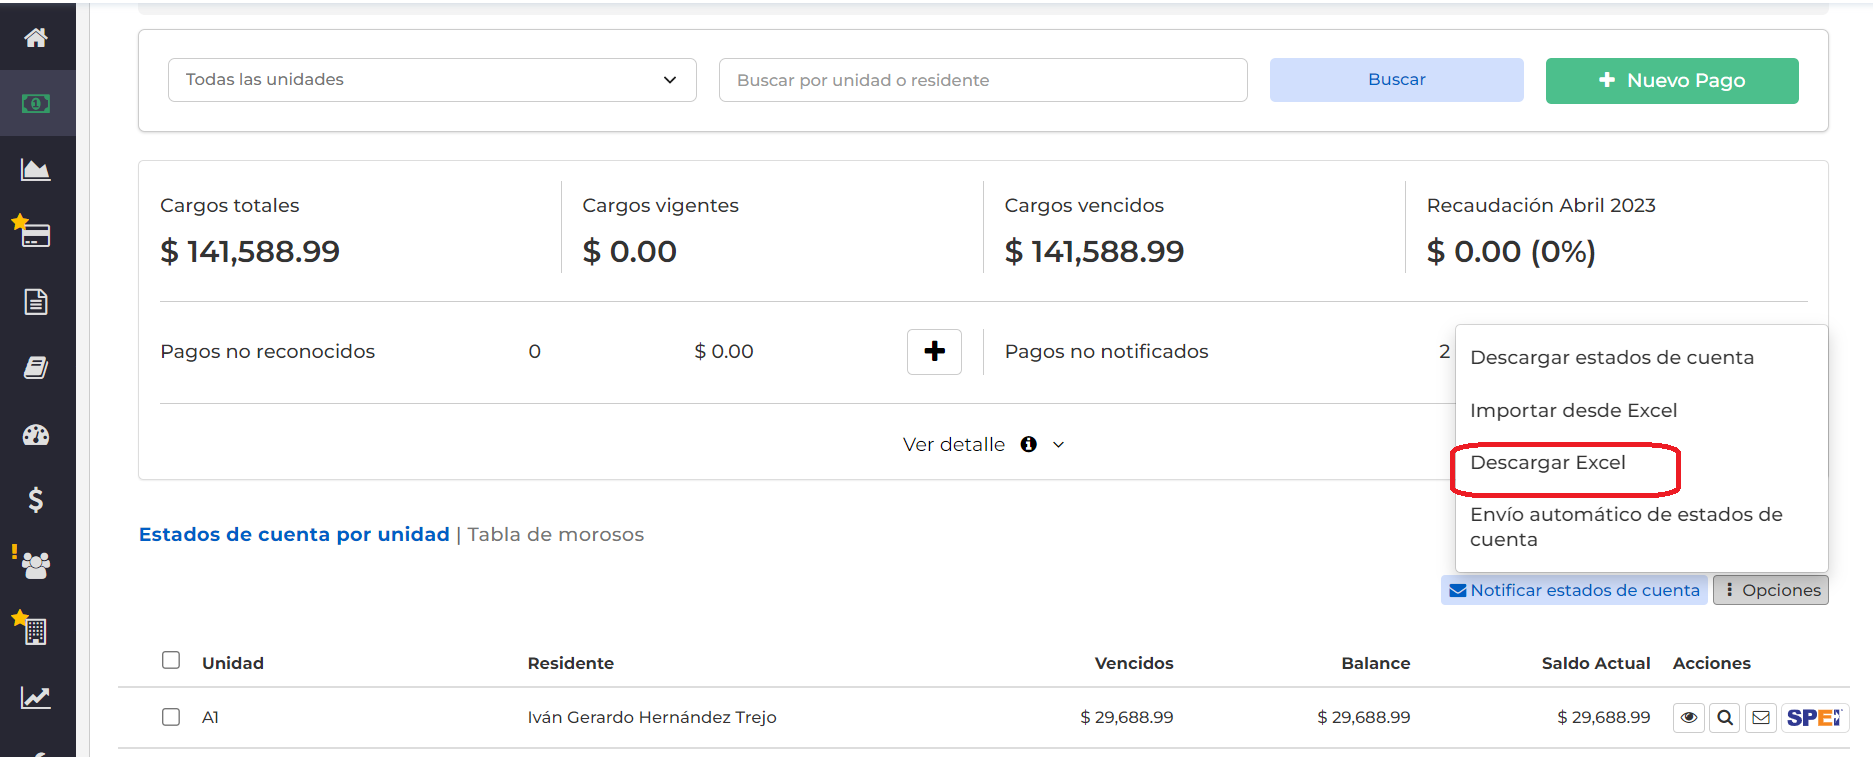The width and height of the screenshot is (1873, 757).
Task: Send the envelope email action for A1
Action: (1761, 718)
